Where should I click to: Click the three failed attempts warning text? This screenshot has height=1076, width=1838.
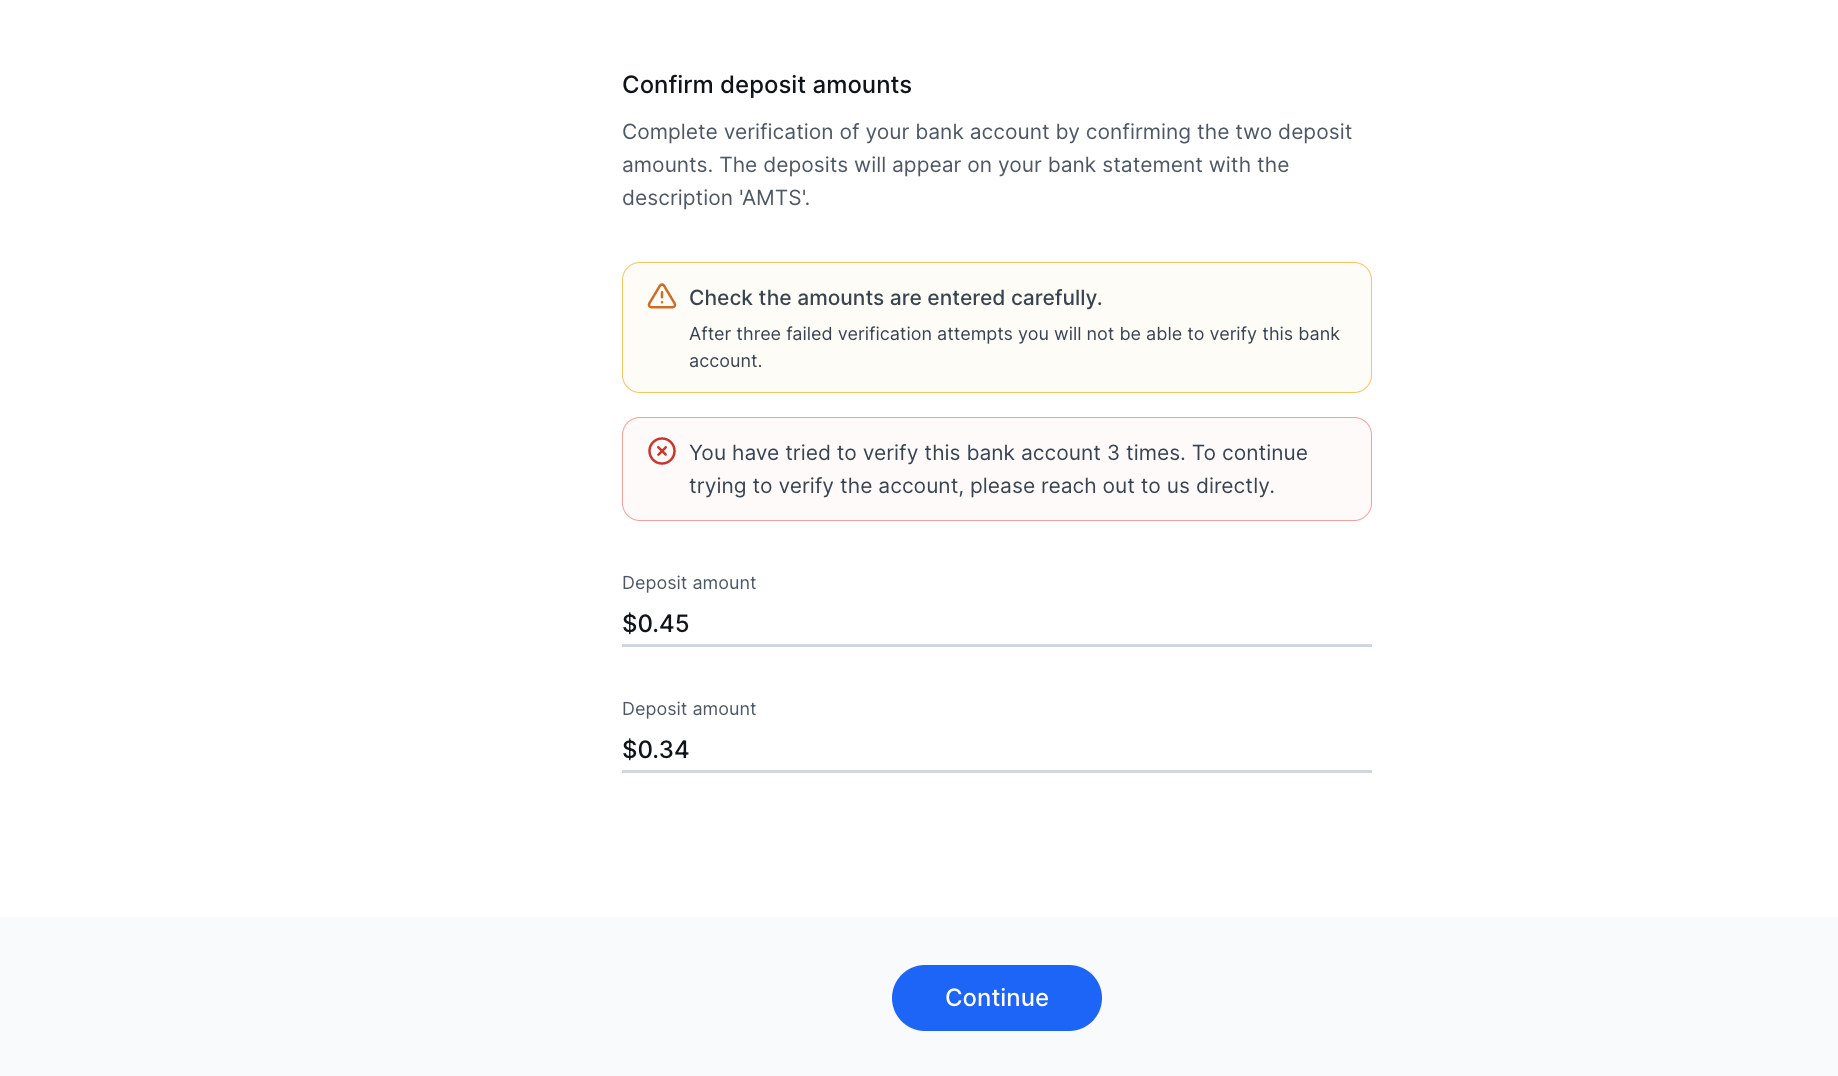coord(1014,347)
